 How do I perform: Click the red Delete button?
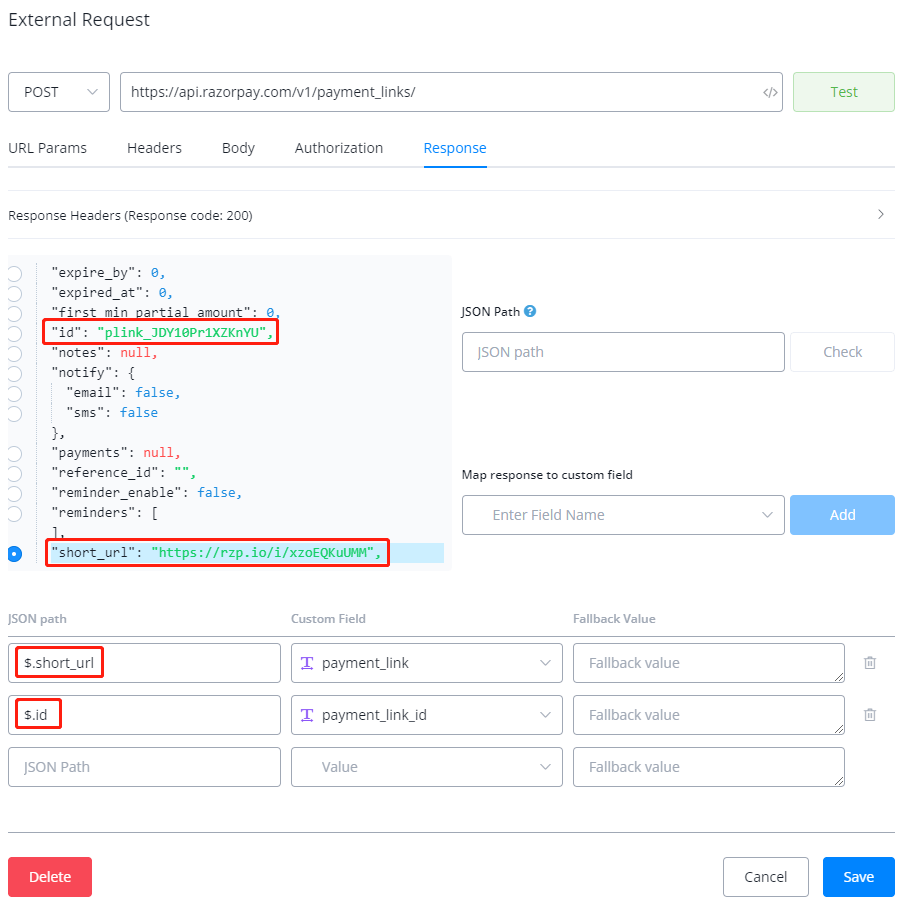[50, 877]
